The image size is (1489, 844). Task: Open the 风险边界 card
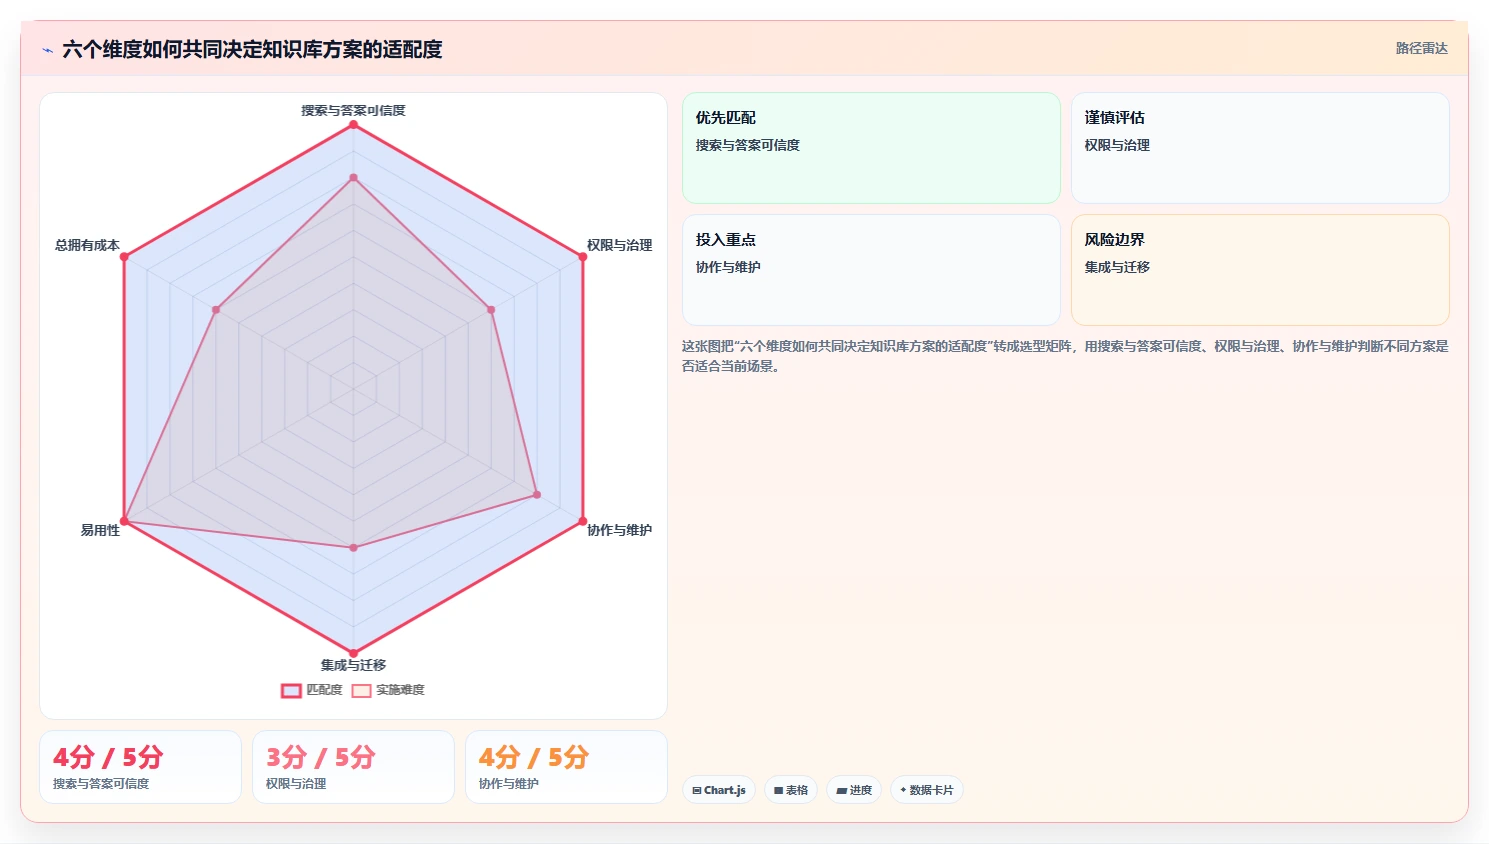tap(1260, 270)
